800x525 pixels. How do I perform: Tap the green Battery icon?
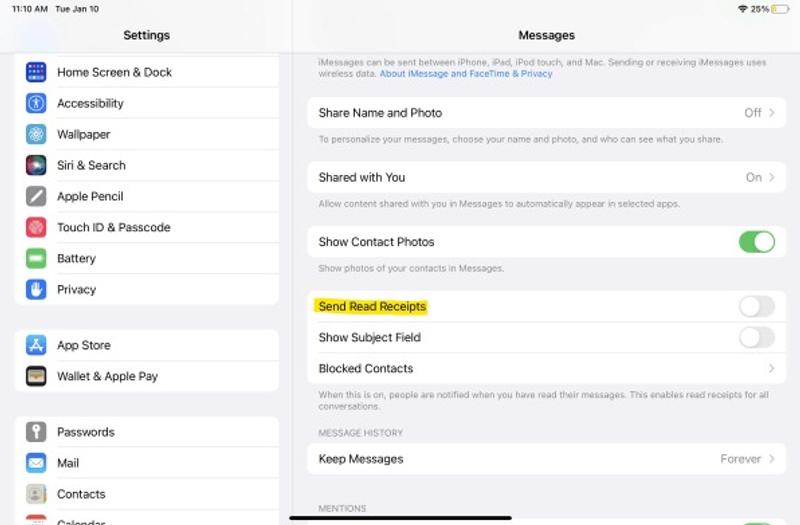click(x=36, y=259)
